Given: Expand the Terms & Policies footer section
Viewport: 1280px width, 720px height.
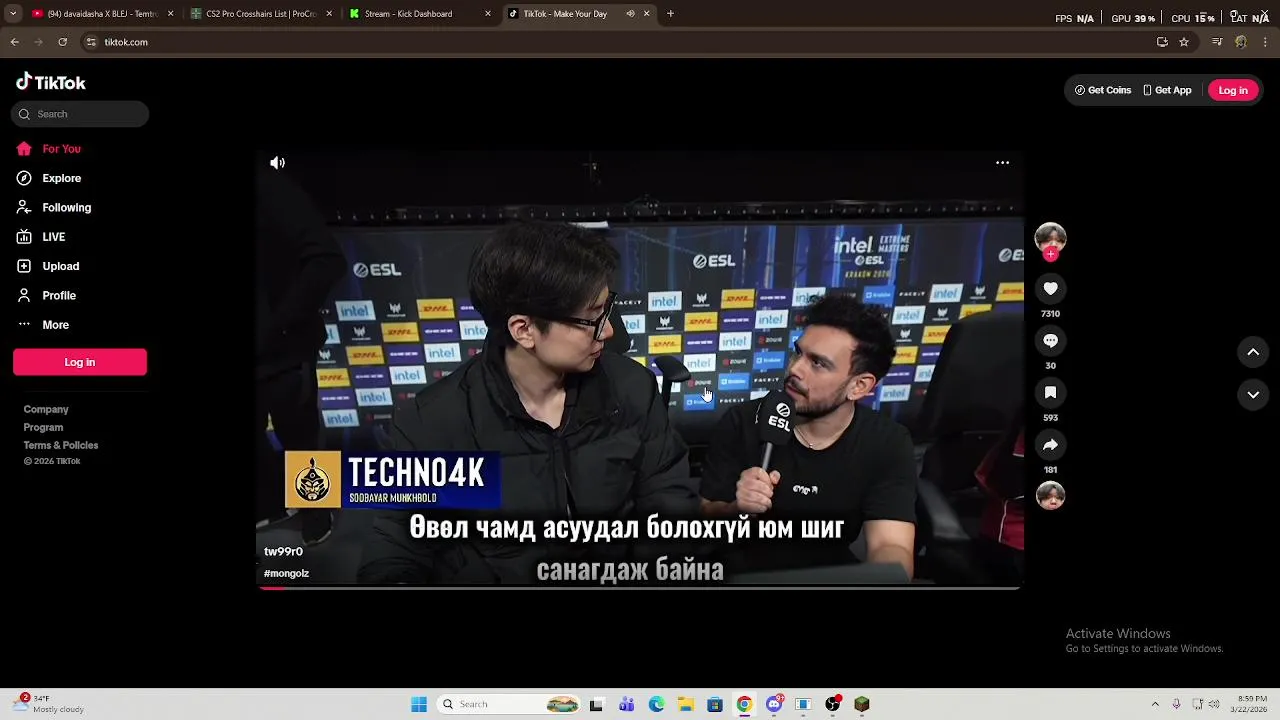Looking at the screenshot, I should click(x=61, y=445).
